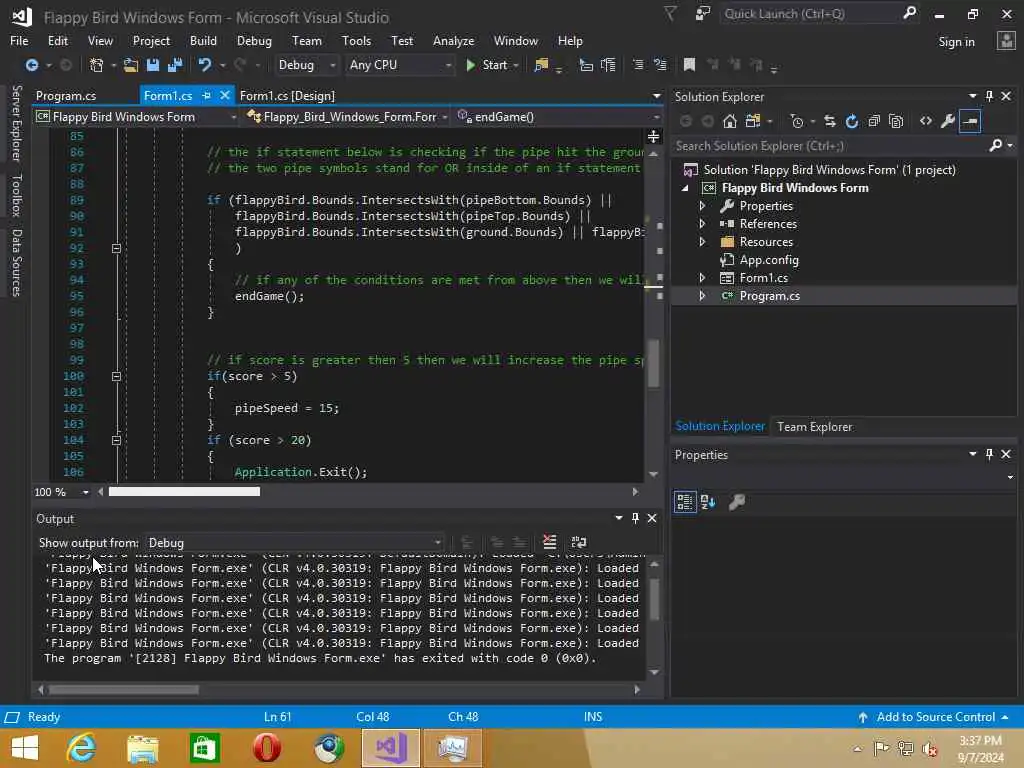1024x768 pixels.
Task: Click the Navigate Backward toolbar icon
Action: 31,65
